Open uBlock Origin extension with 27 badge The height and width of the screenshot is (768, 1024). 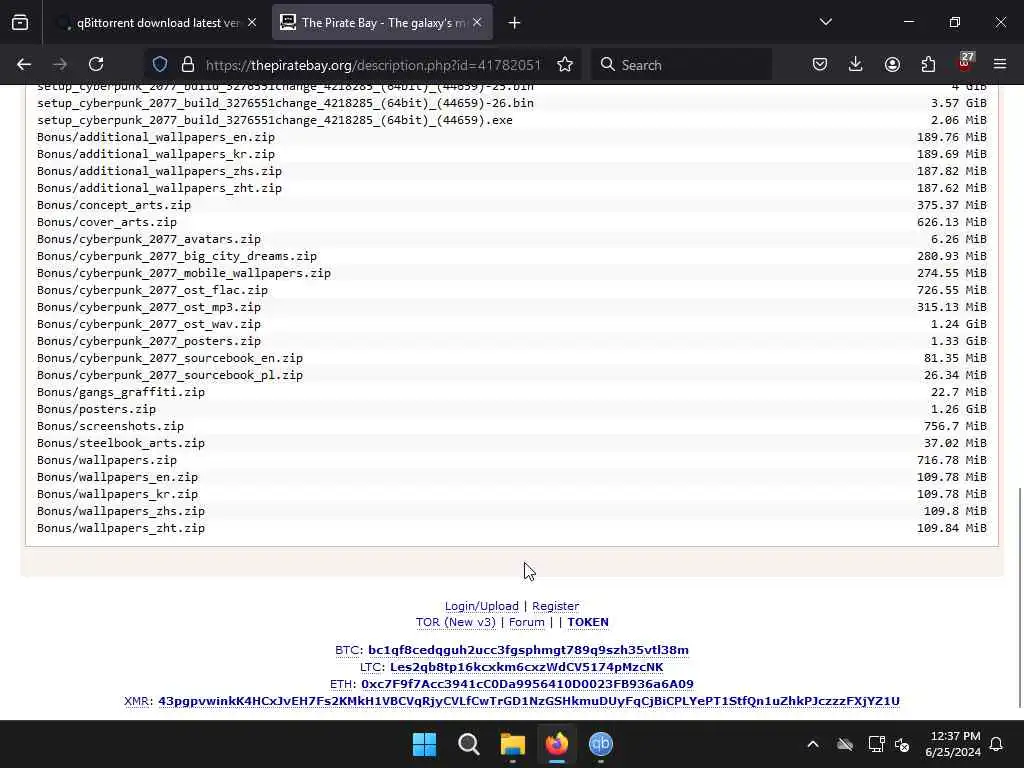tap(965, 63)
